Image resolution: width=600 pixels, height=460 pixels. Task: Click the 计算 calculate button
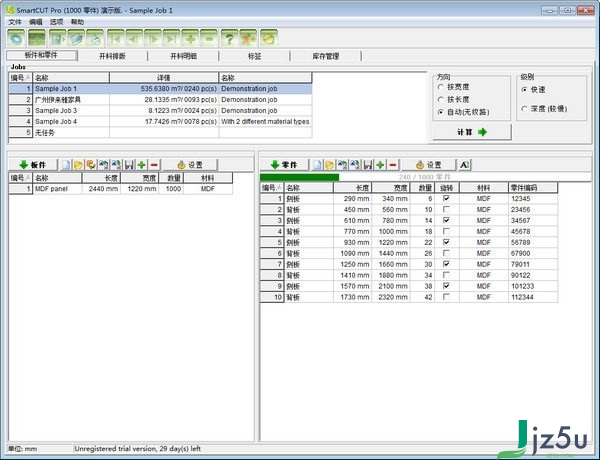tap(472, 132)
